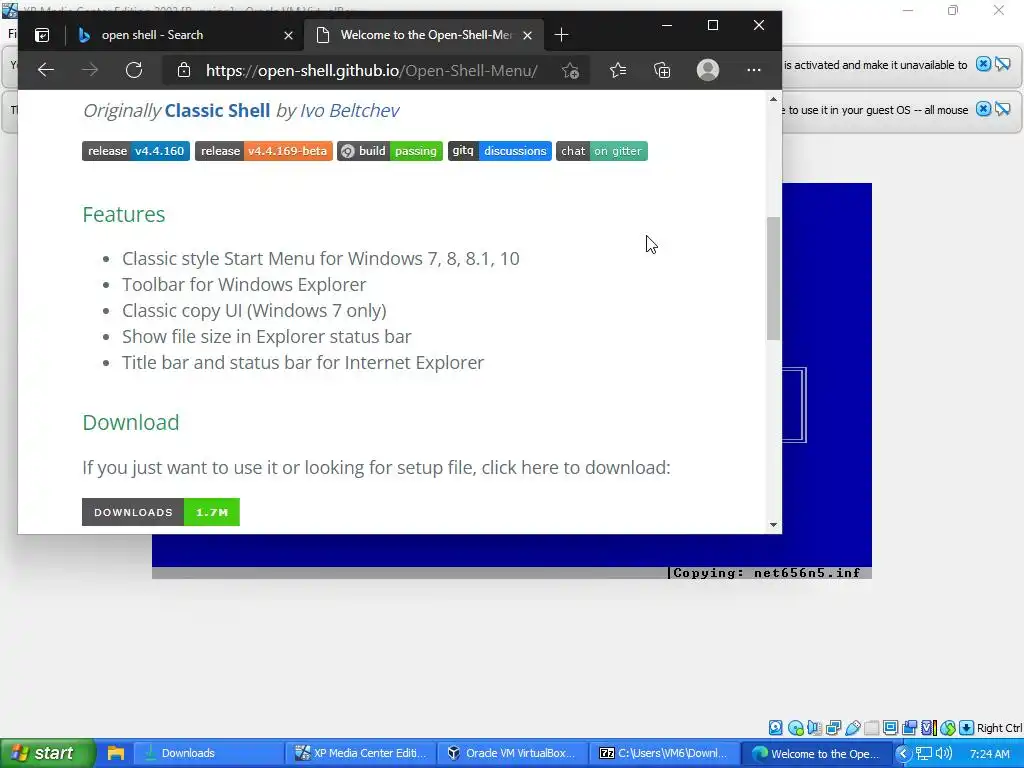
Task: Click VirtualBox optical disc indicator
Action: (795, 728)
